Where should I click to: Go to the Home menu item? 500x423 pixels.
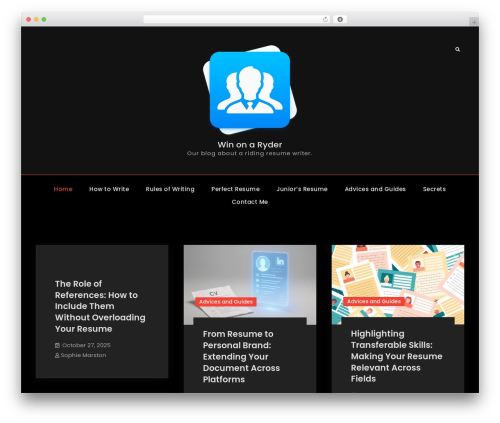(x=63, y=189)
